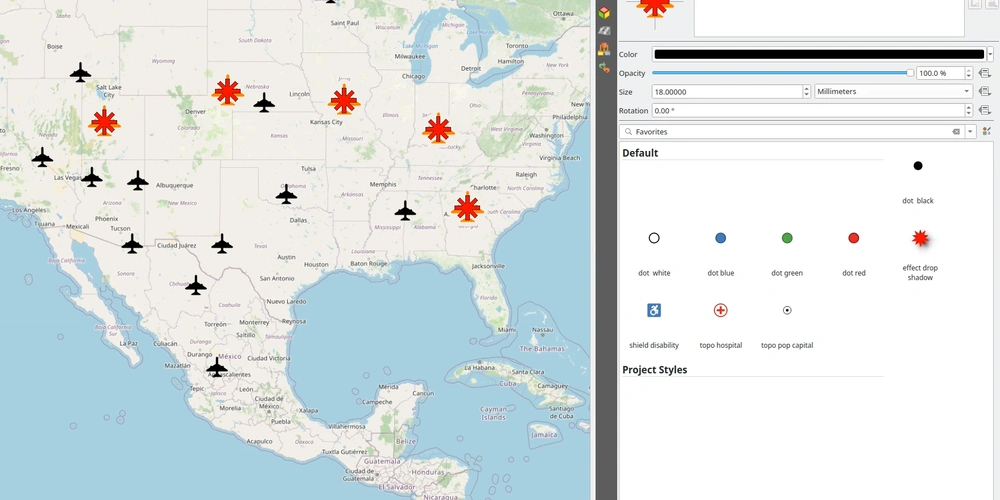Open the Favorites filter dropdown arrow
1000x500 pixels.
[970, 131]
